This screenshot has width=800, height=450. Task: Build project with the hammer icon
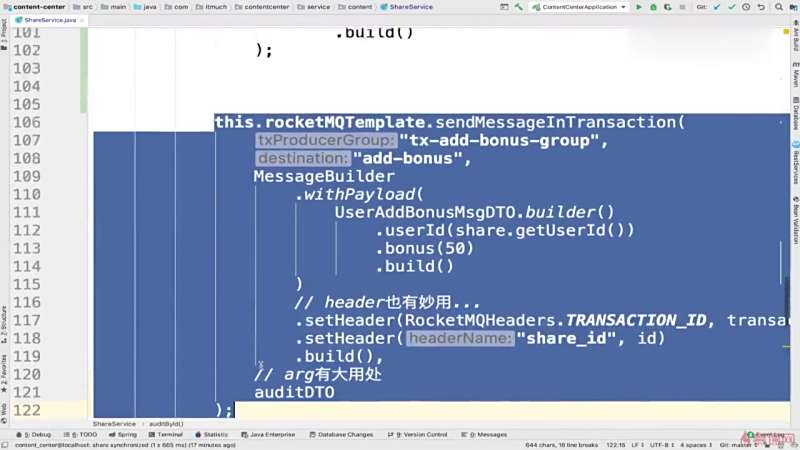[519, 7]
